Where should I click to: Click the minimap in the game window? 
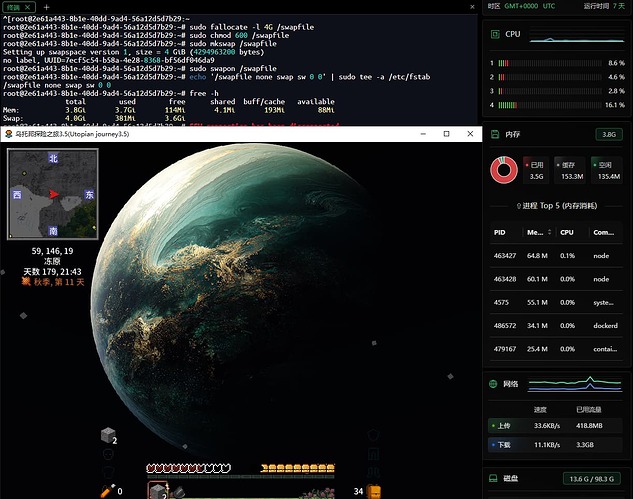click(x=52, y=194)
